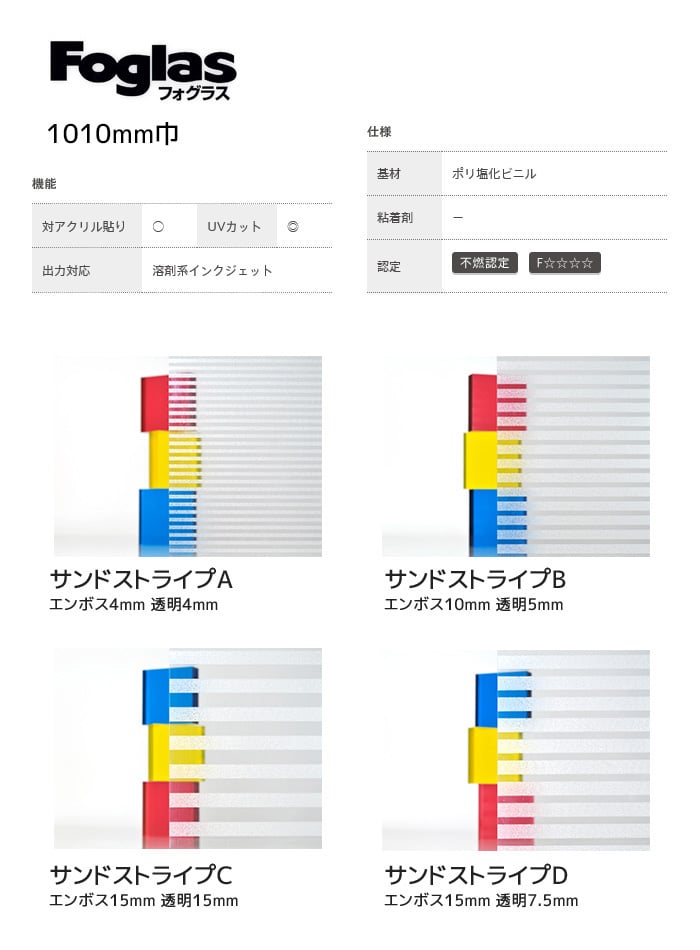Viewport: 700px width, 950px height.
Task: Open the サンドストライプB sample image
Action: tap(516, 456)
